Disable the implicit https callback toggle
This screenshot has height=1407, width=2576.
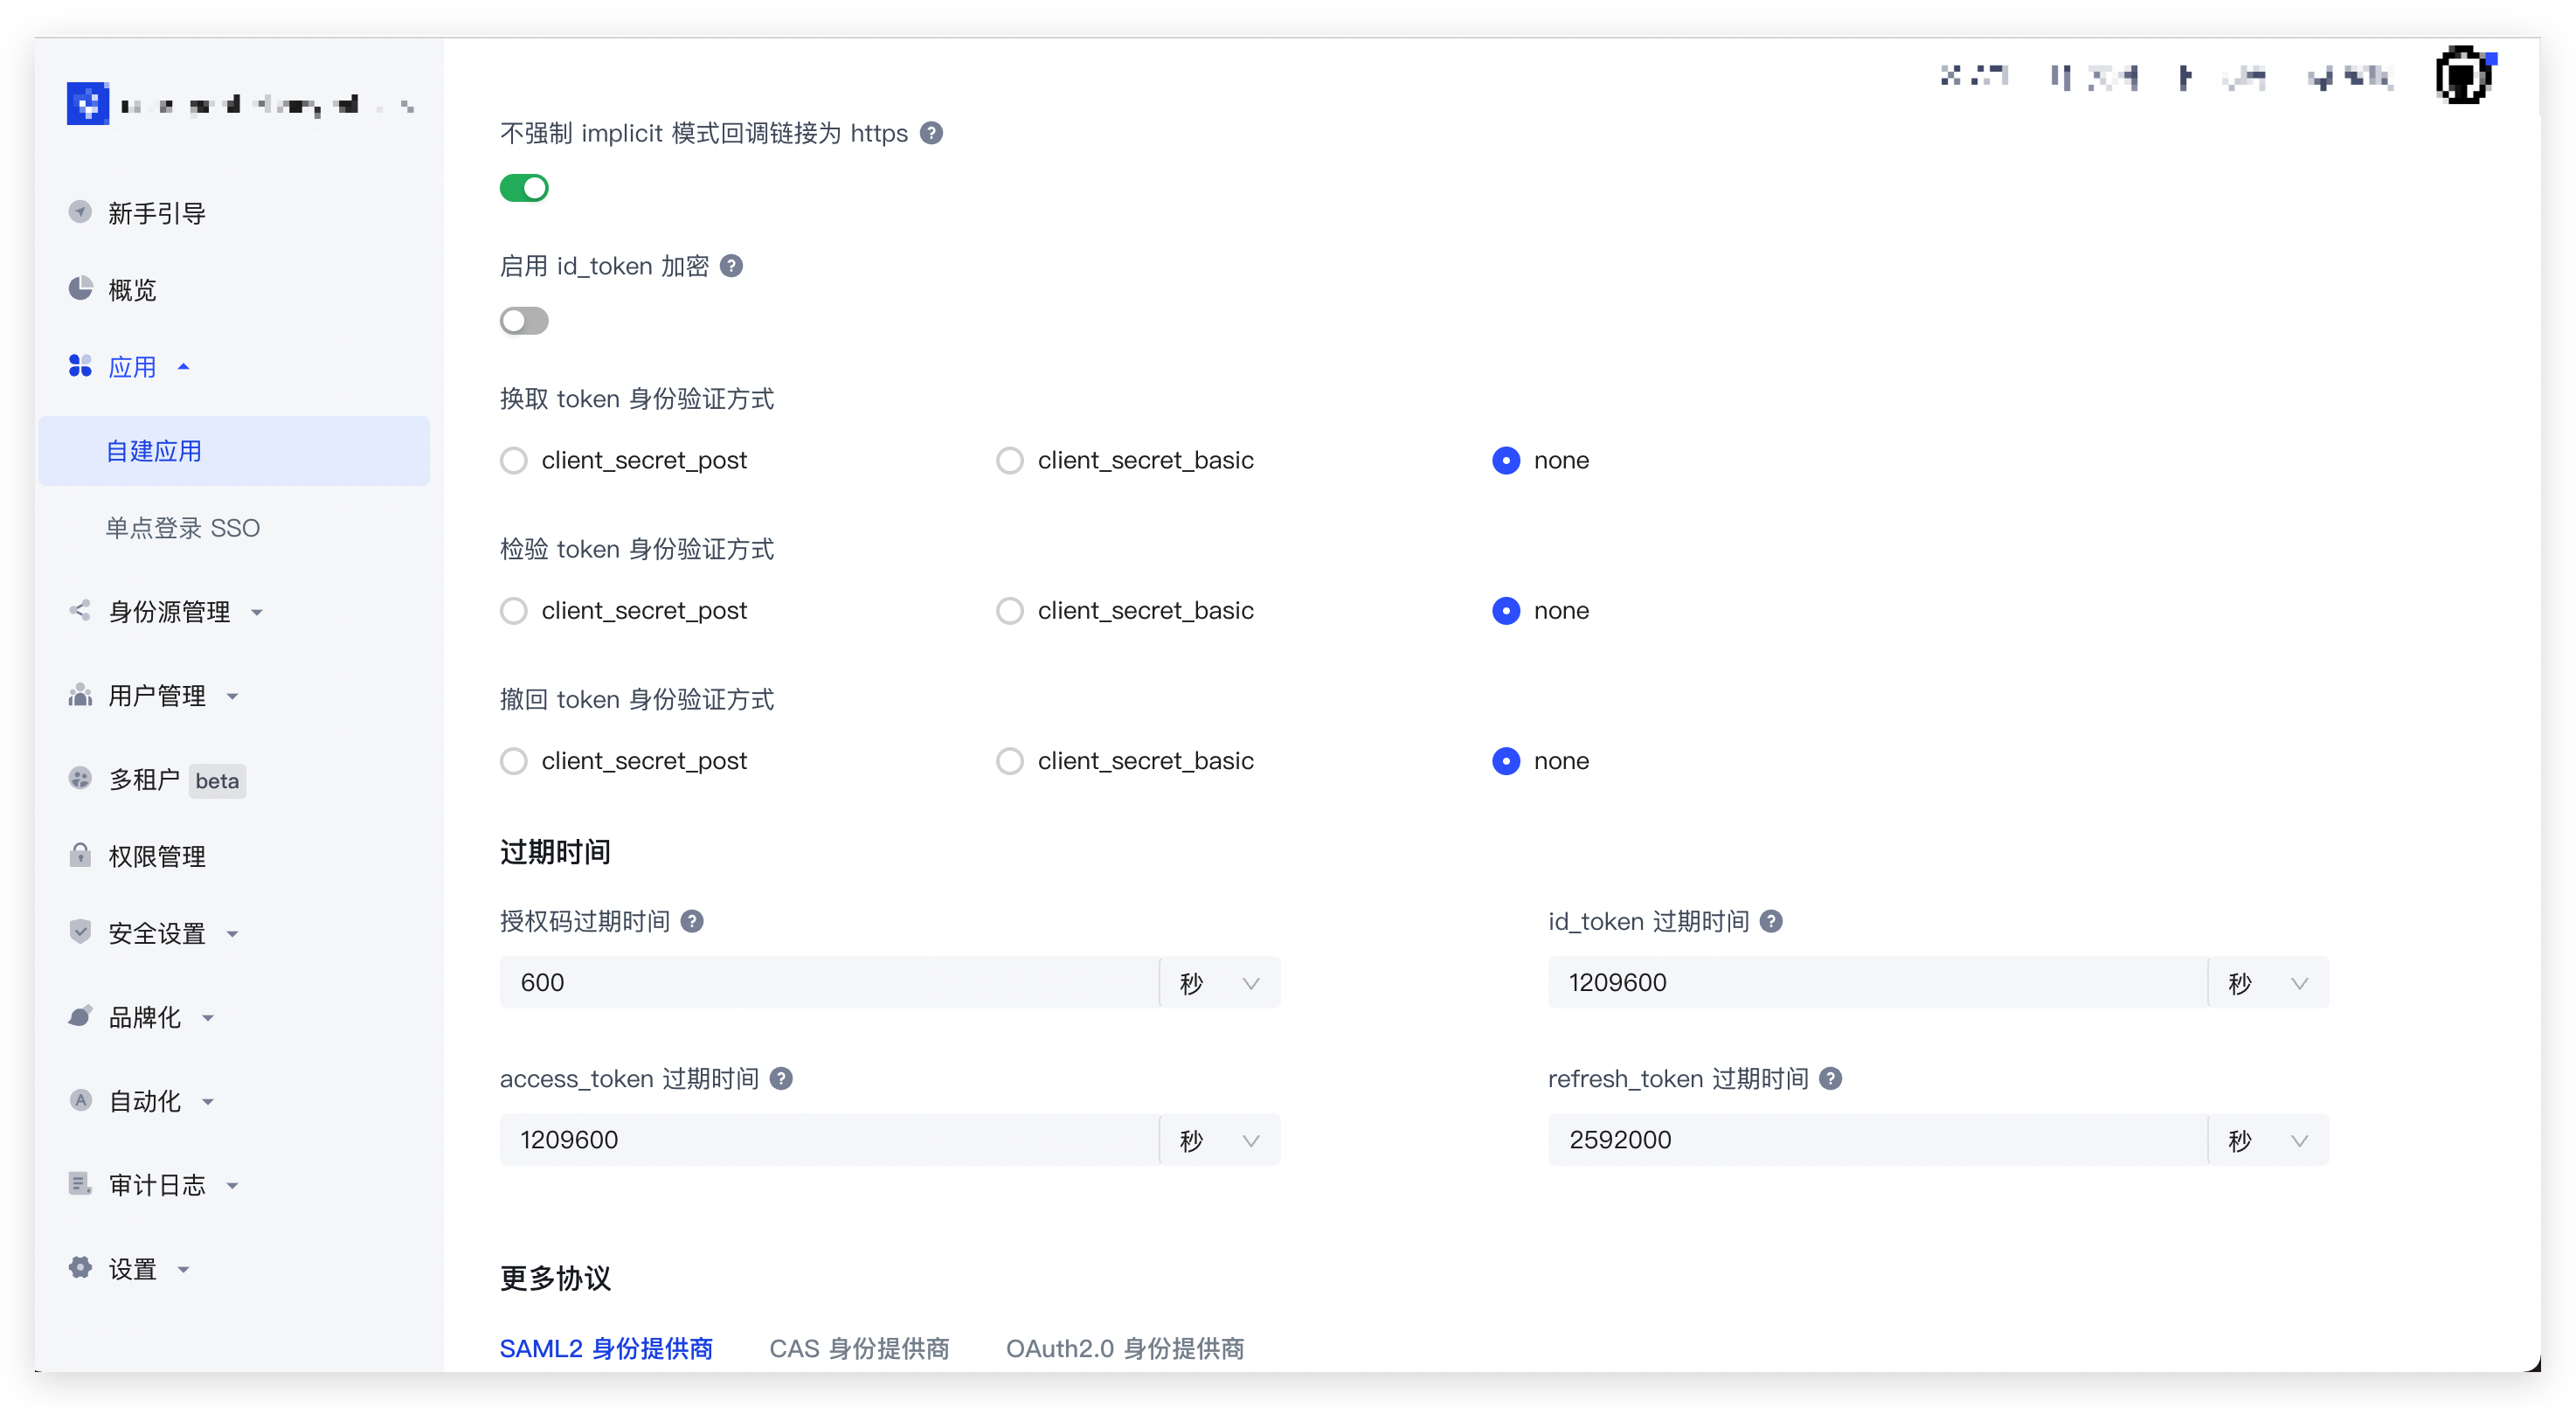[524, 188]
